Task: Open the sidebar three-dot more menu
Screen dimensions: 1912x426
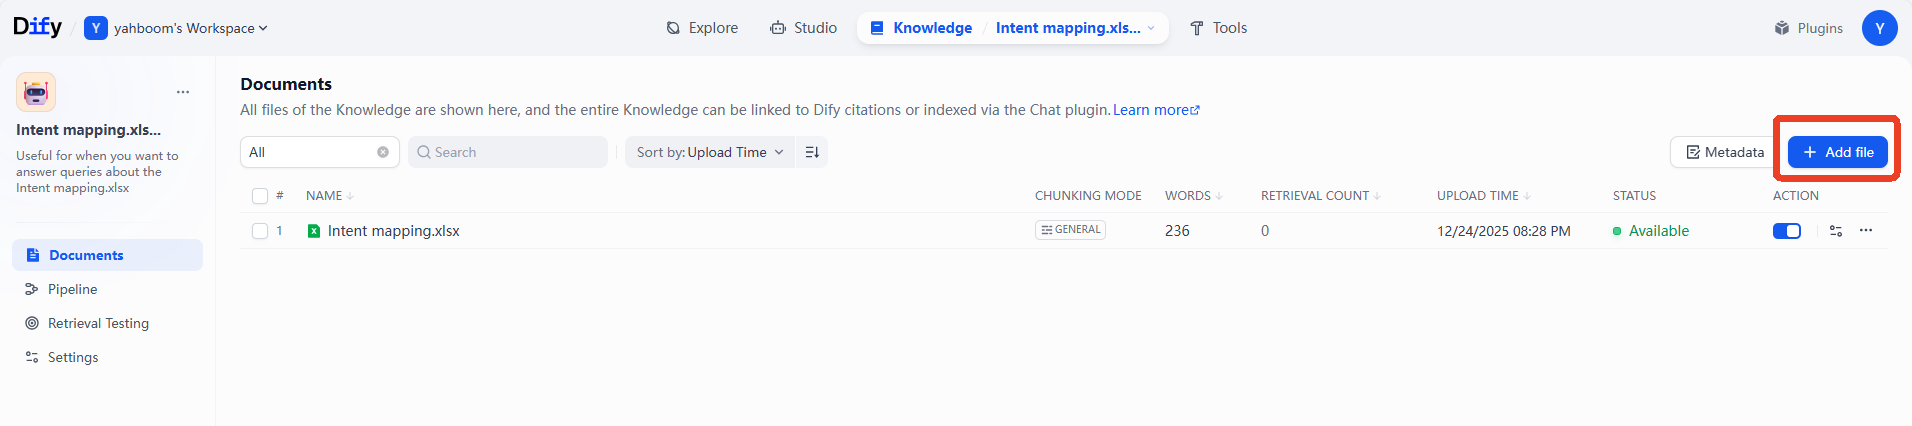Action: tap(183, 92)
